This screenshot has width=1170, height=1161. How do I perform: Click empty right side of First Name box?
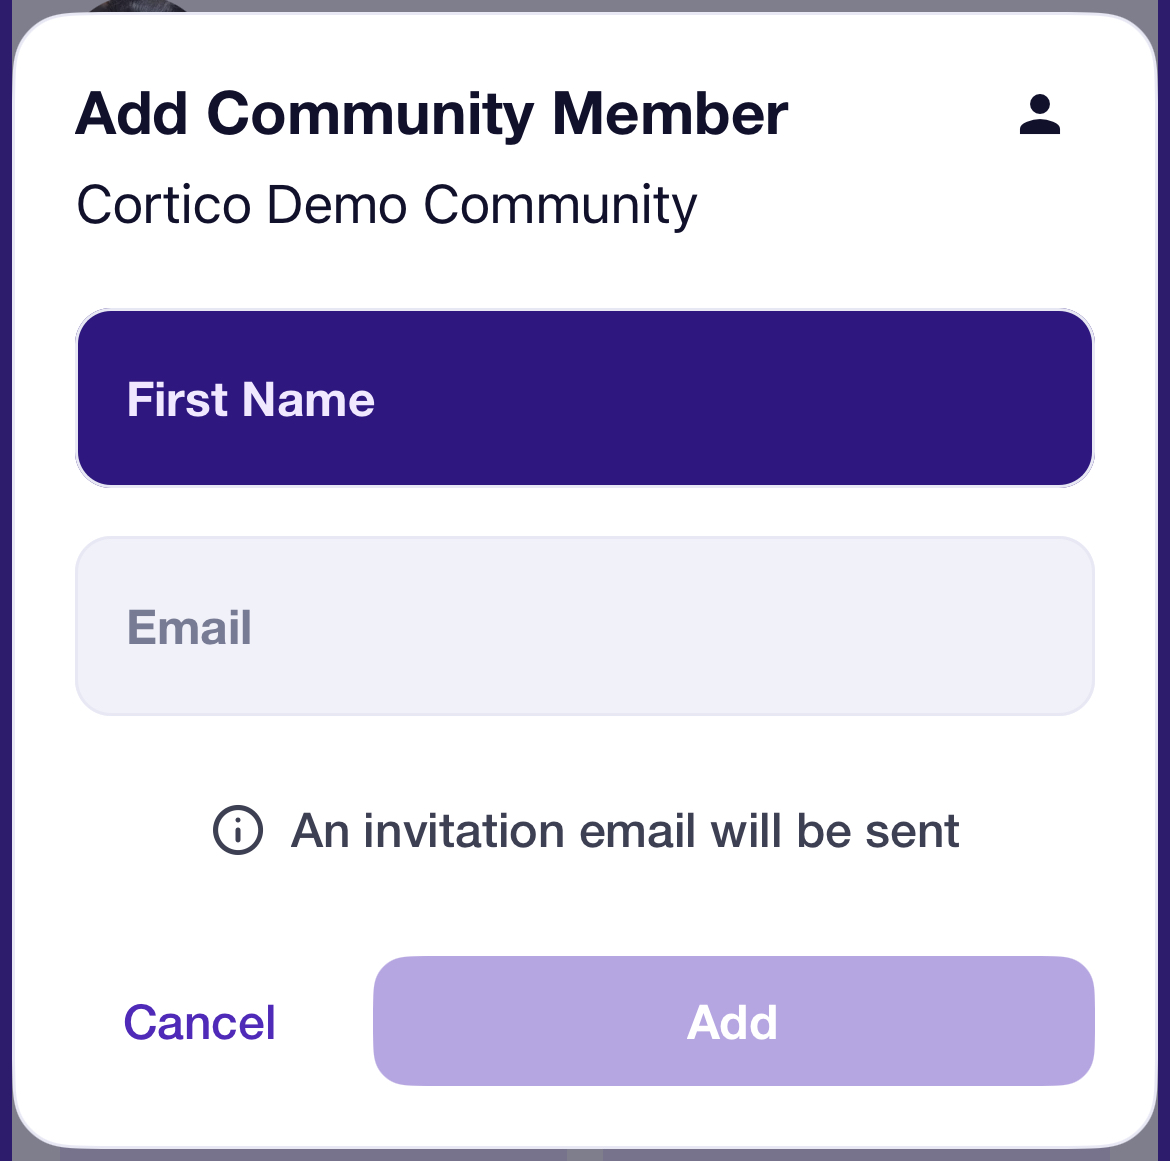pyautogui.click(x=821, y=398)
